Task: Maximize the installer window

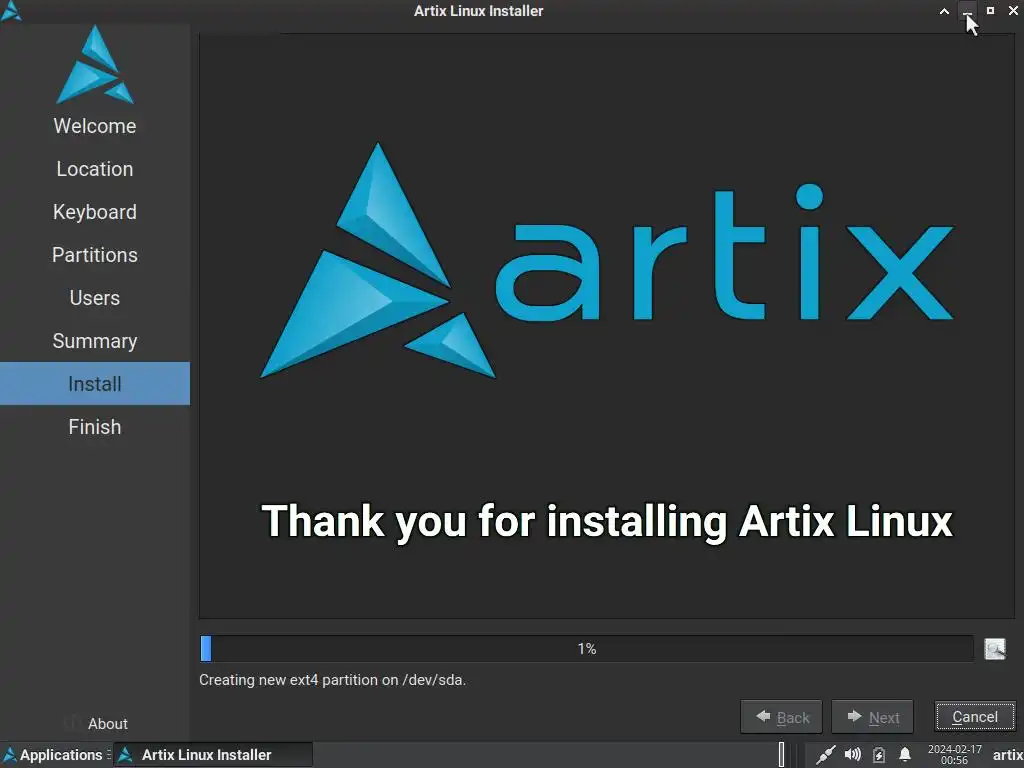Action: point(990,11)
